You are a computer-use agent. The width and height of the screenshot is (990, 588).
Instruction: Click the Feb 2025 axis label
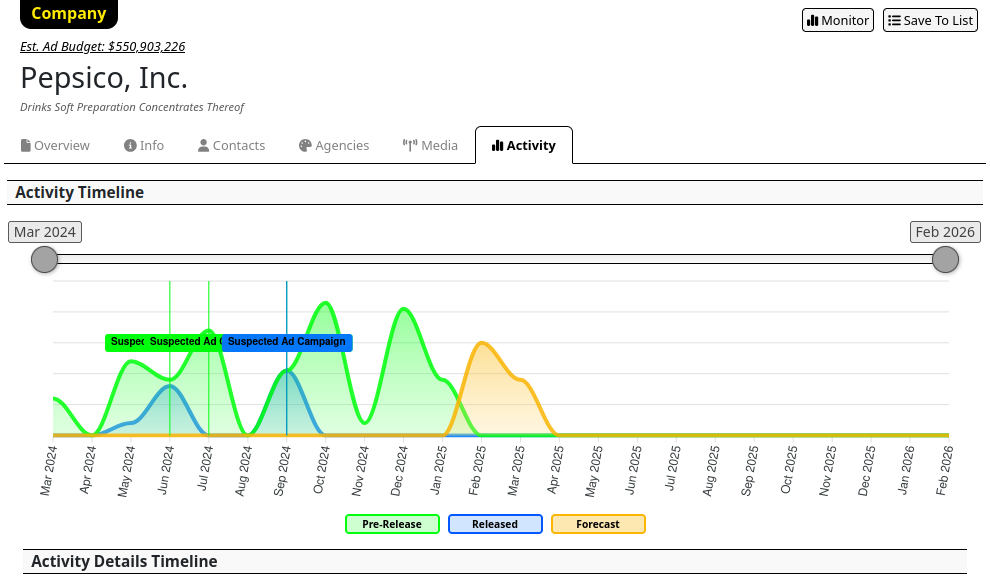(x=477, y=470)
